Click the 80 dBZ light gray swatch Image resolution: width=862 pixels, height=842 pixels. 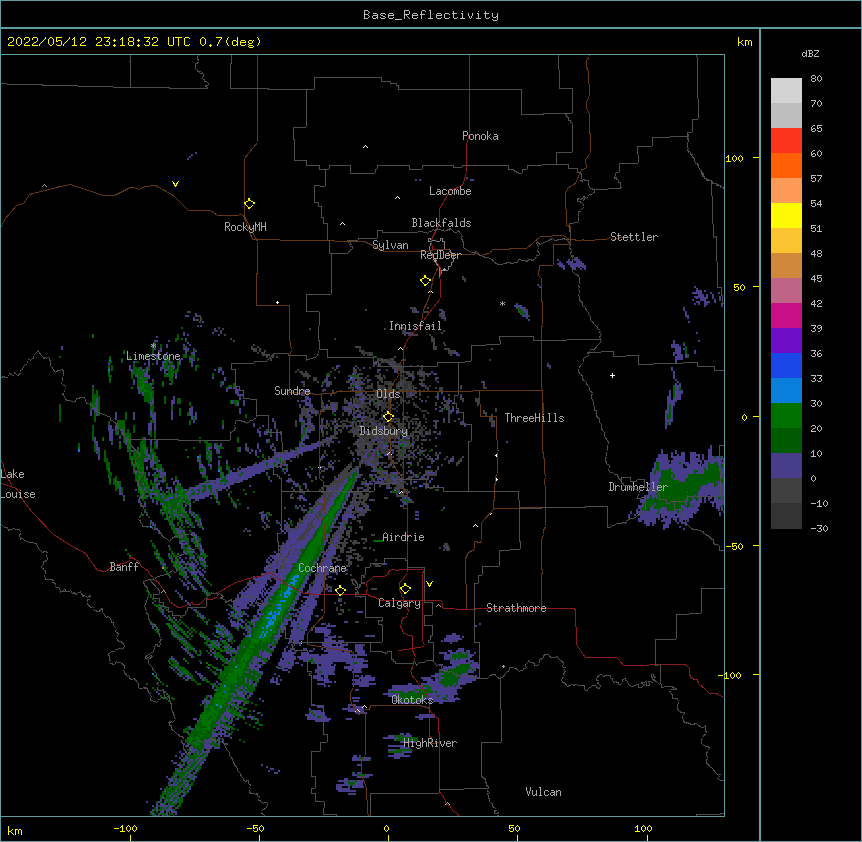point(786,90)
